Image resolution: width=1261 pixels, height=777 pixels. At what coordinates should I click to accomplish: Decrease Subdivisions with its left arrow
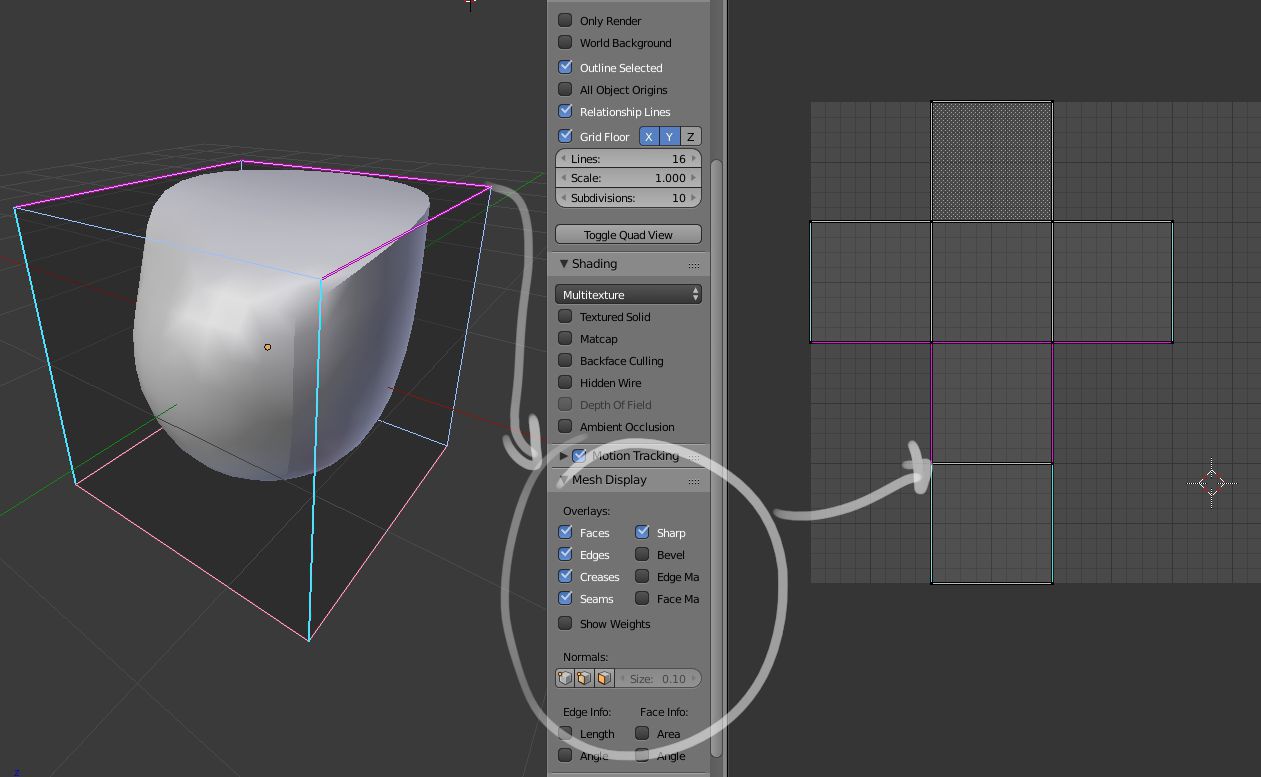[x=562, y=198]
